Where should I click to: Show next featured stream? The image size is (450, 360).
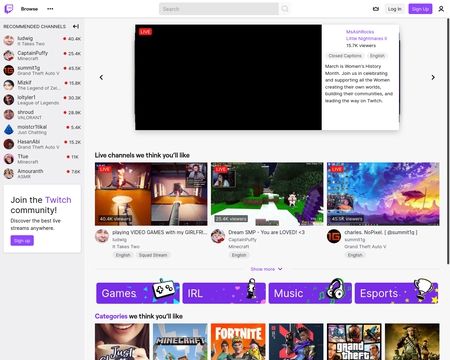click(x=433, y=77)
